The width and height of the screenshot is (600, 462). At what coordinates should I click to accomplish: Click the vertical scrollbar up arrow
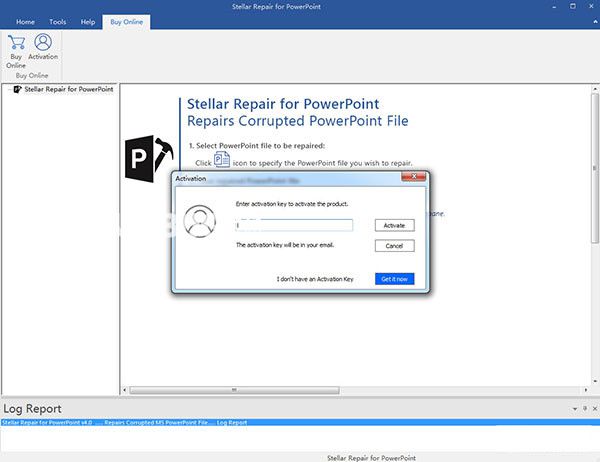coord(595,89)
